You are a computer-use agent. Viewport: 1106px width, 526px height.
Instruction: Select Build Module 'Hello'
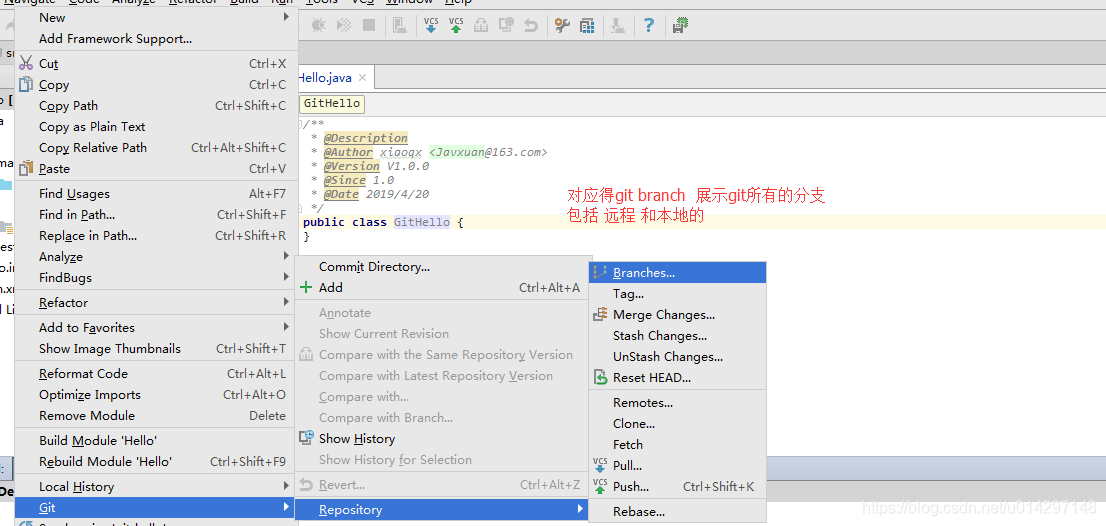click(156, 441)
